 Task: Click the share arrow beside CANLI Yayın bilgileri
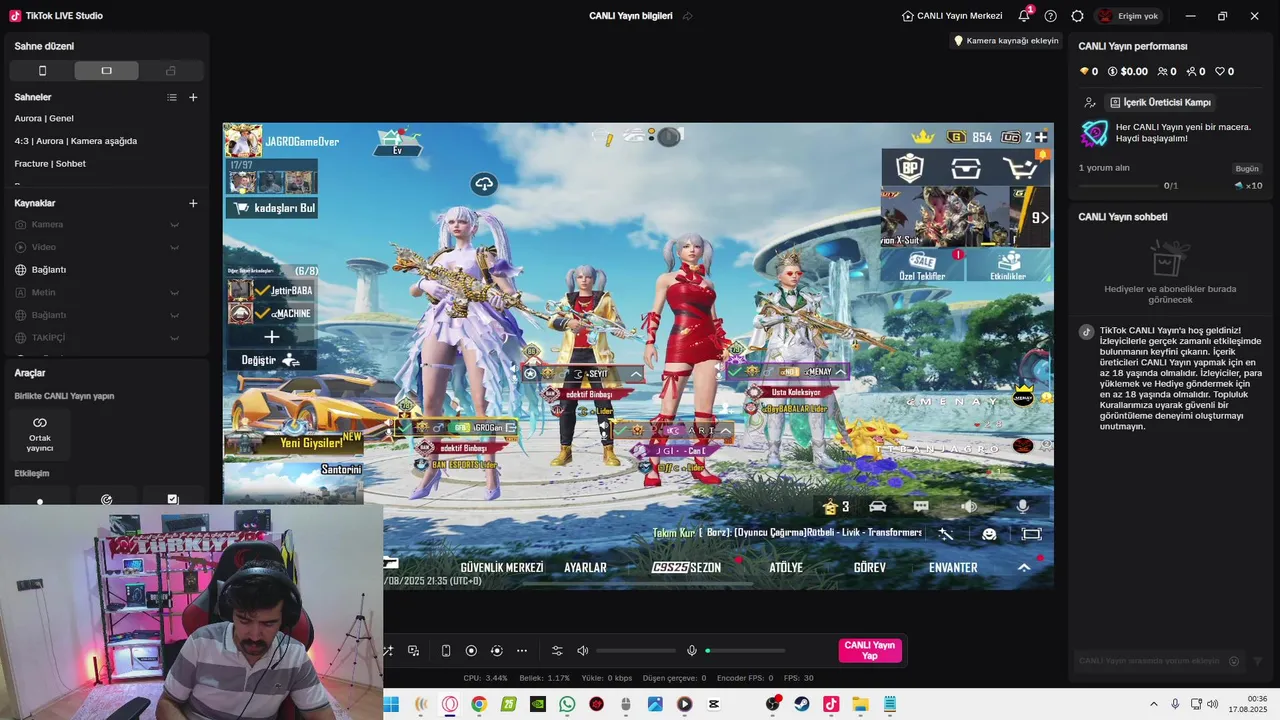point(688,16)
